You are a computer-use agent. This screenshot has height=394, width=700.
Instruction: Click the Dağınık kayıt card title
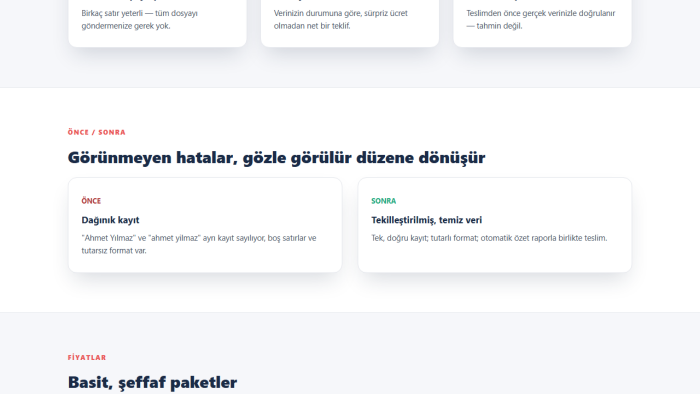coord(110,220)
